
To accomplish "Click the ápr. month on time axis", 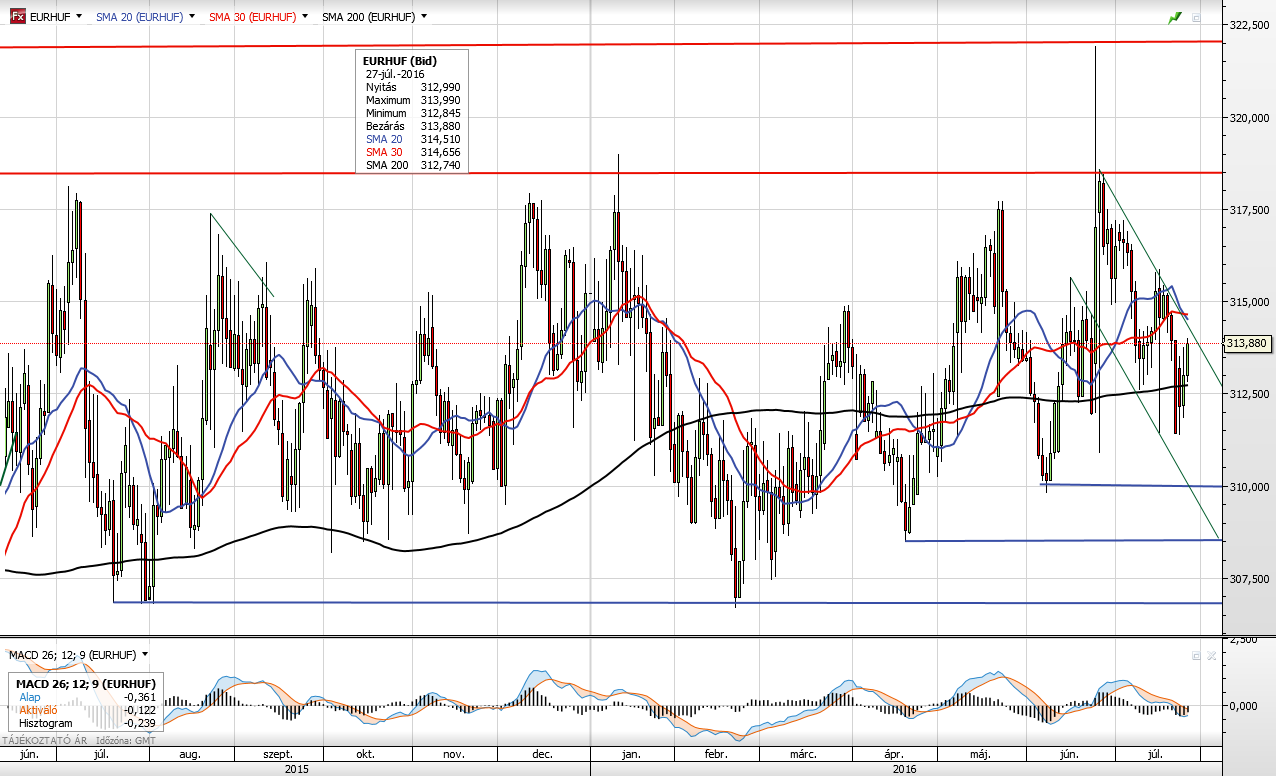I will 893,755.
